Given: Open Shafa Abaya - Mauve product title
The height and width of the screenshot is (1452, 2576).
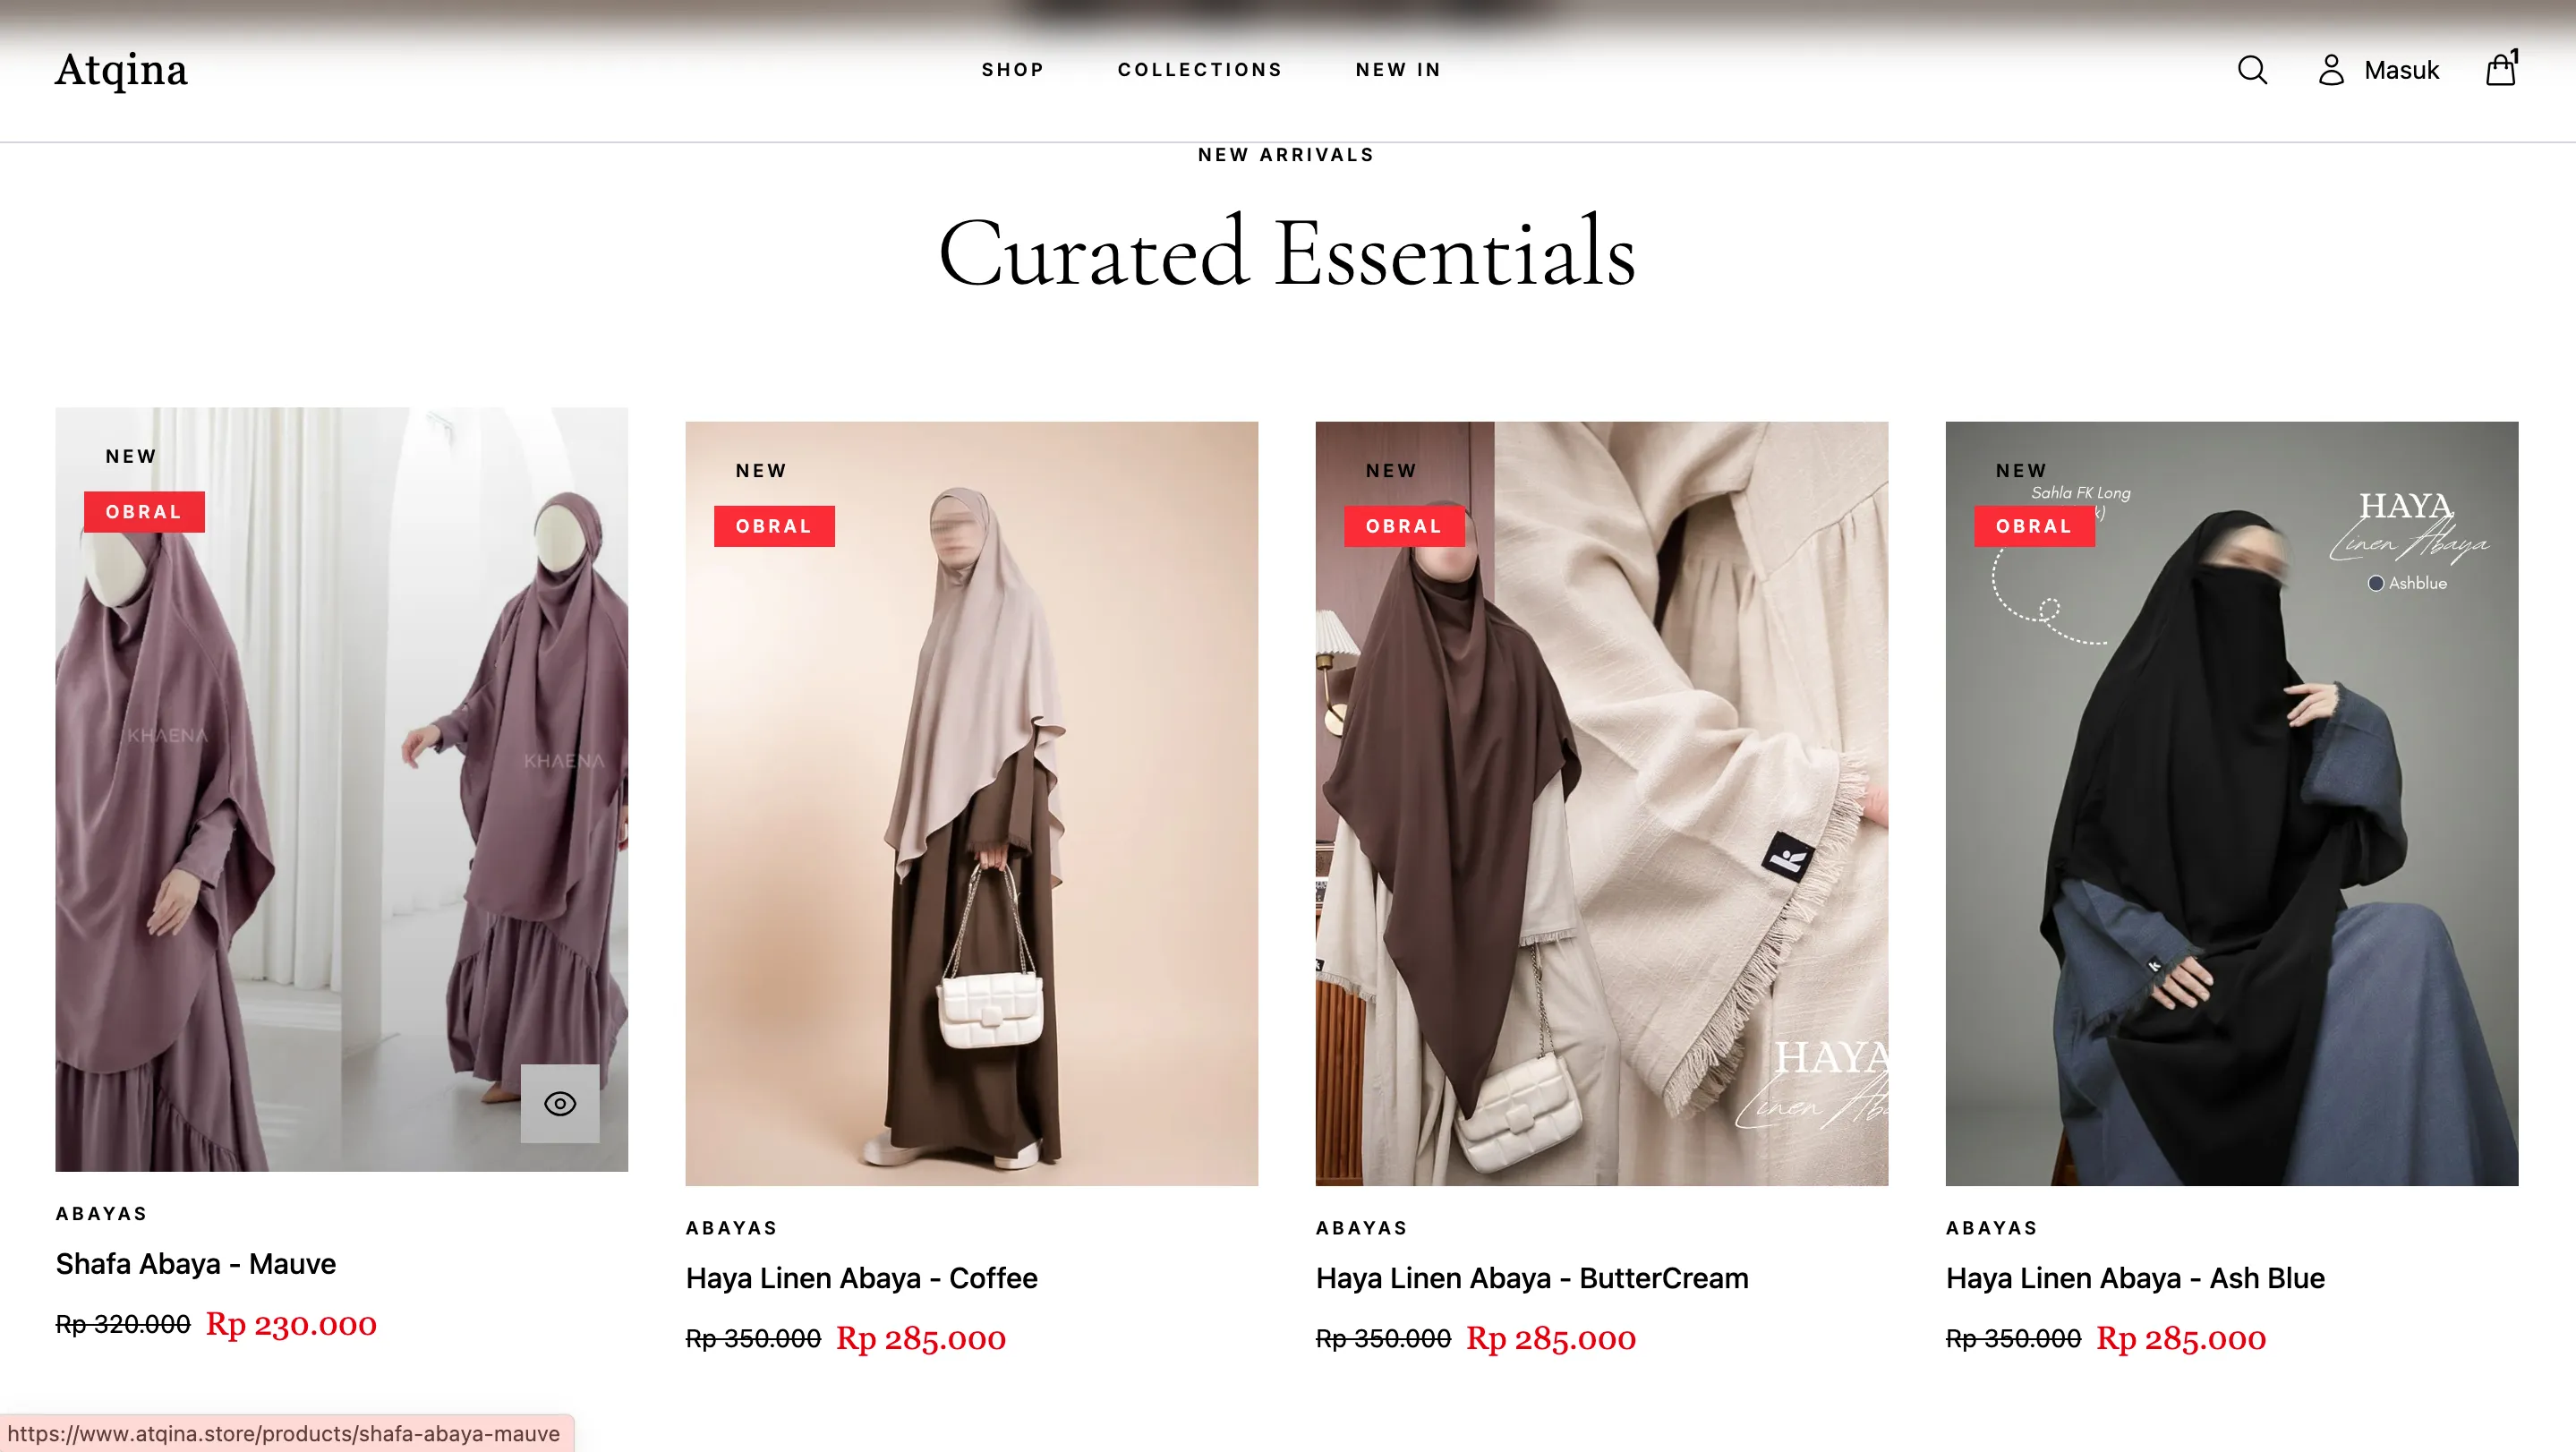Looking at the screenshot, I should (x=196, y=1264).
